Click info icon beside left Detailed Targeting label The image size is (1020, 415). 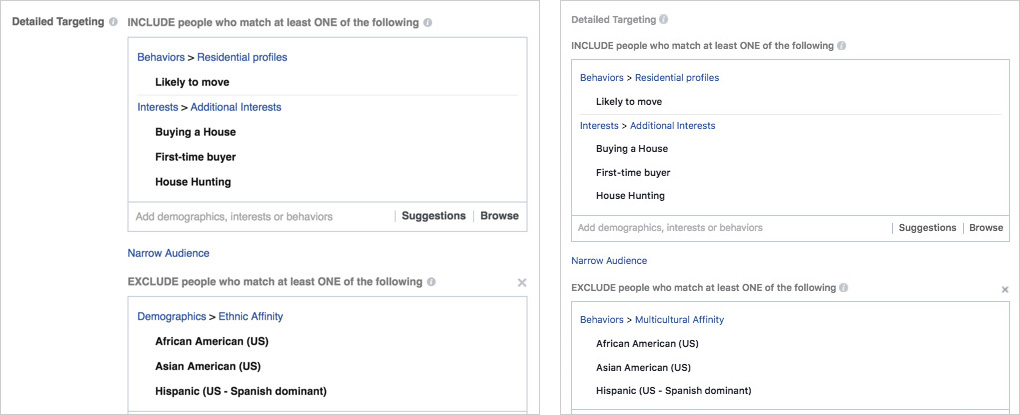113,22
